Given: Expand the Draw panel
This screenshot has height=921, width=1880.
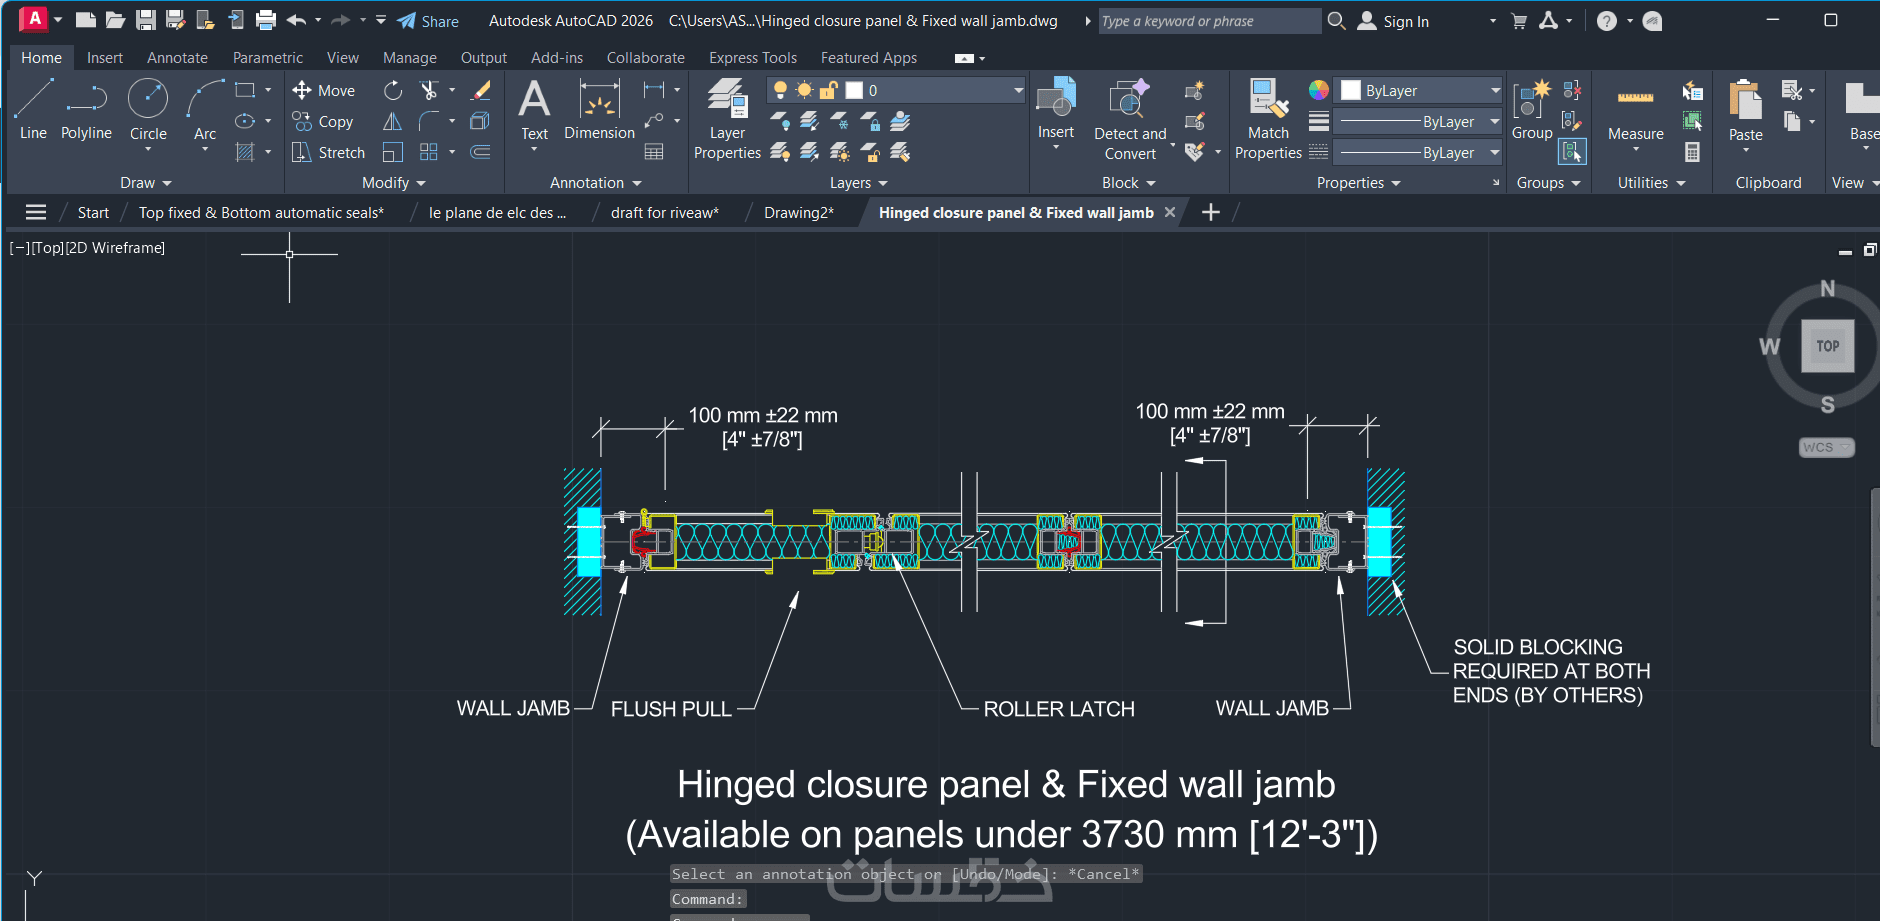Looking at the screenshot, I should pyautogui.click(x=146, y=183).
